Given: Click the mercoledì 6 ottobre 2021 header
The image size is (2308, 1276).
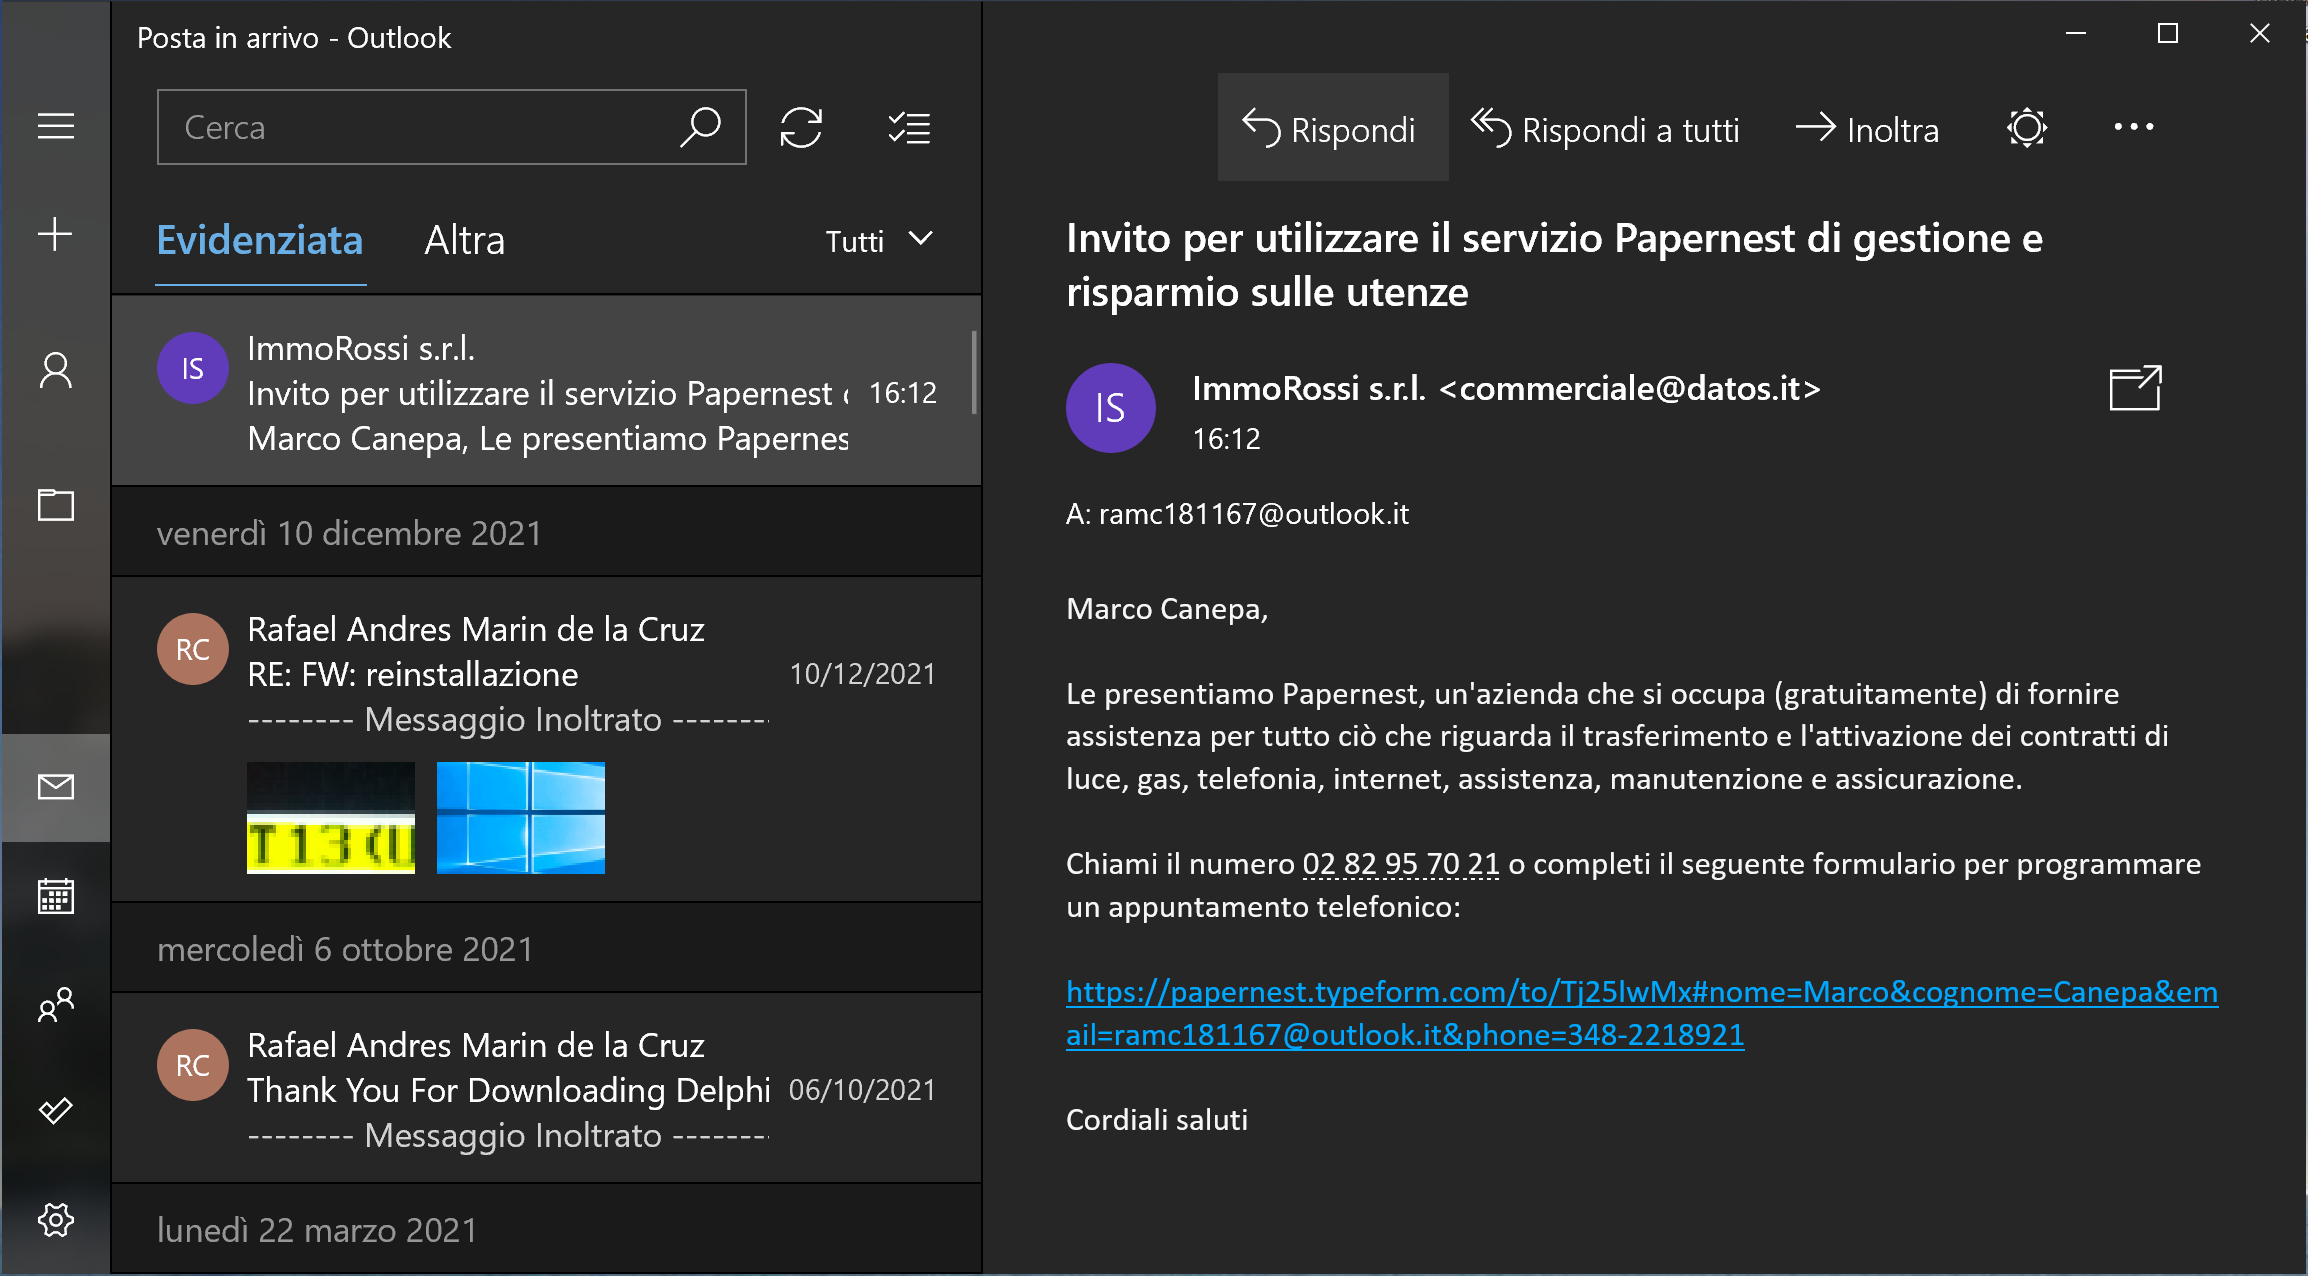Looking at the screenshot, I should tap(546, 948).
